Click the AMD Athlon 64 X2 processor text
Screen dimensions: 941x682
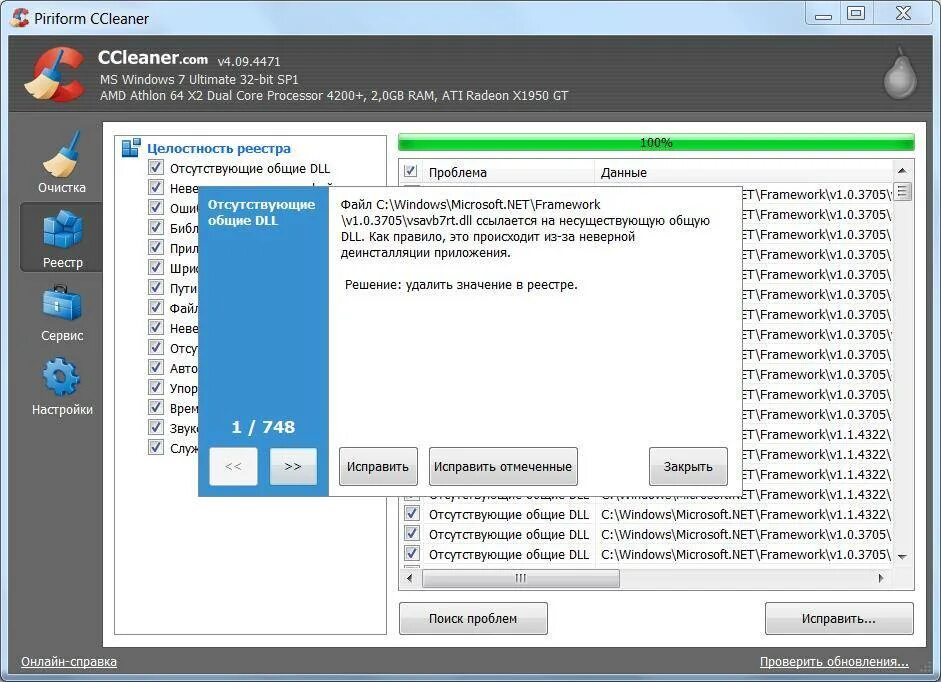coord(334,95)
